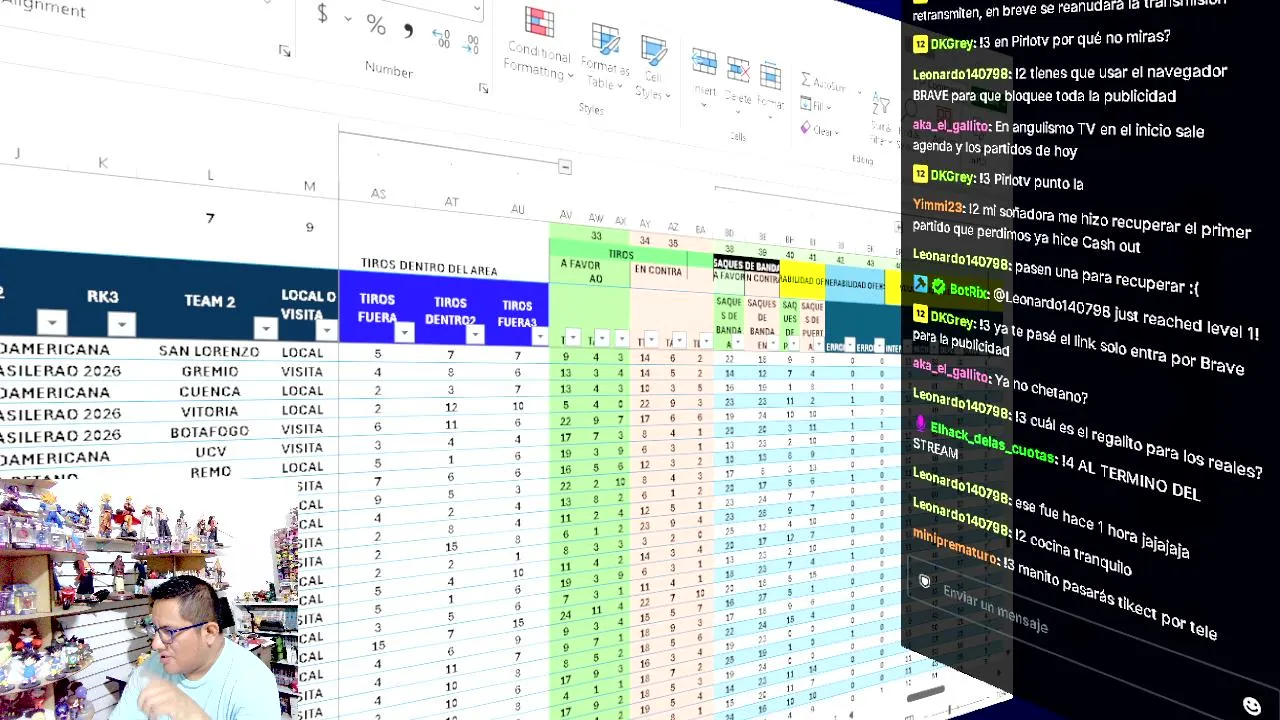Click BotRix's verified check badge

coord(938,287)
